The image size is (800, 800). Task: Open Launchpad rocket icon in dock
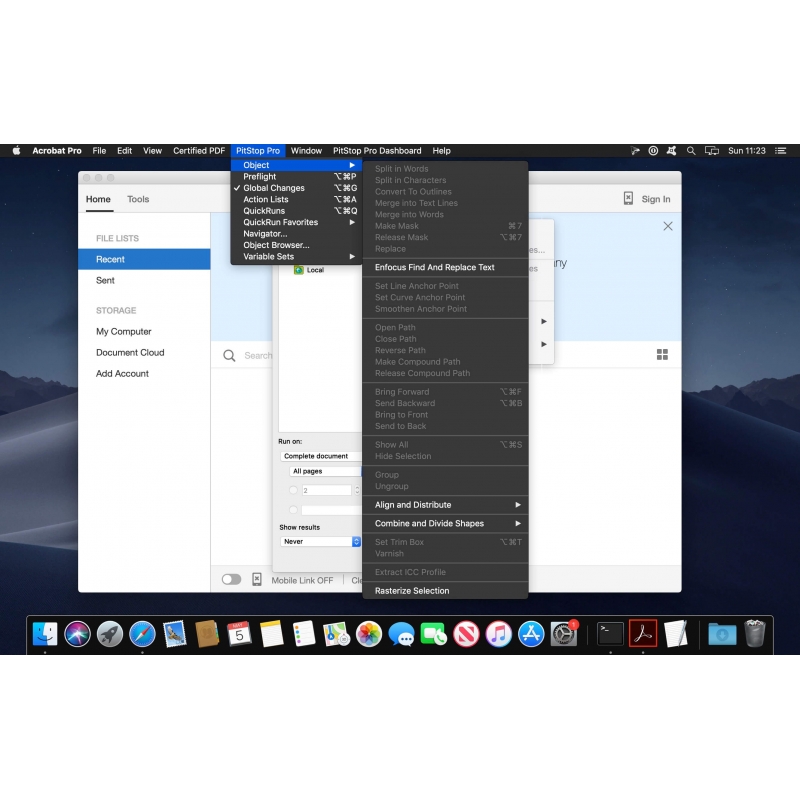110,634
